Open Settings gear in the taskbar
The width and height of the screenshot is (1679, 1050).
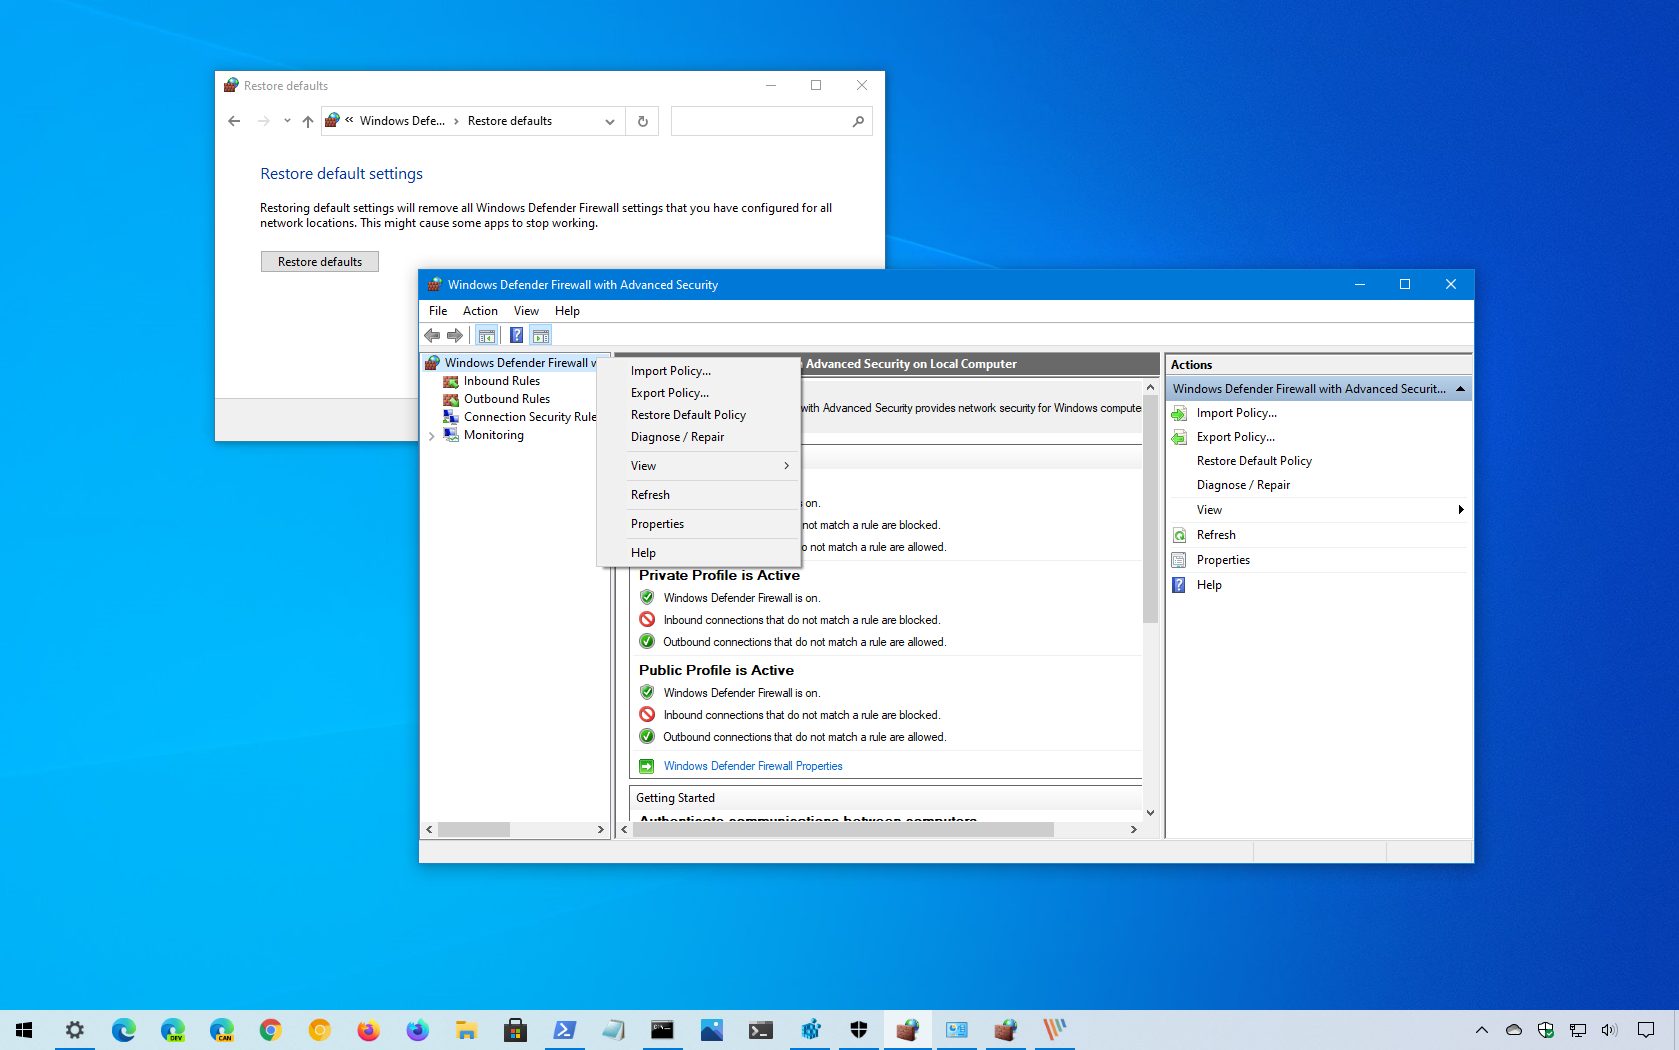74,1030
